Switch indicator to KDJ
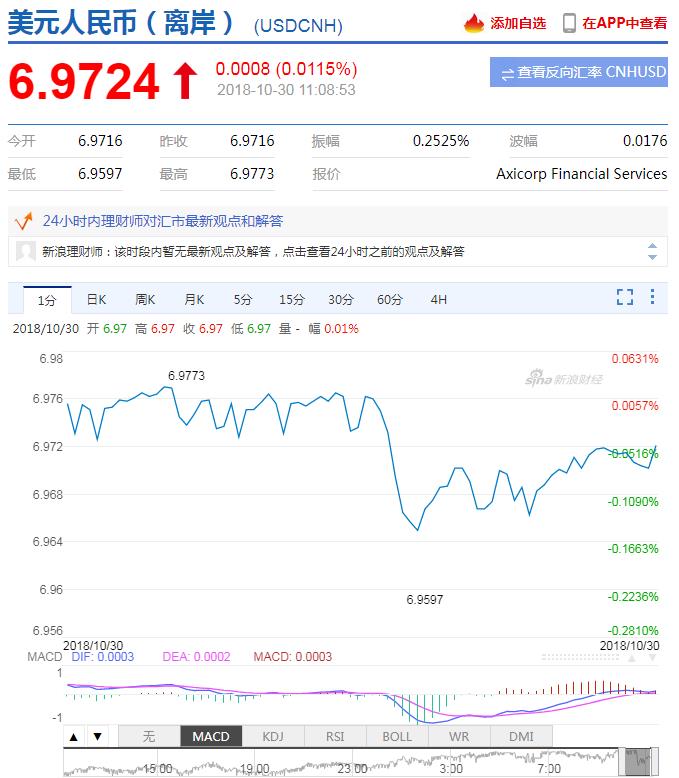This screenshot has height=778, width=679. click(x=273, y=737)
